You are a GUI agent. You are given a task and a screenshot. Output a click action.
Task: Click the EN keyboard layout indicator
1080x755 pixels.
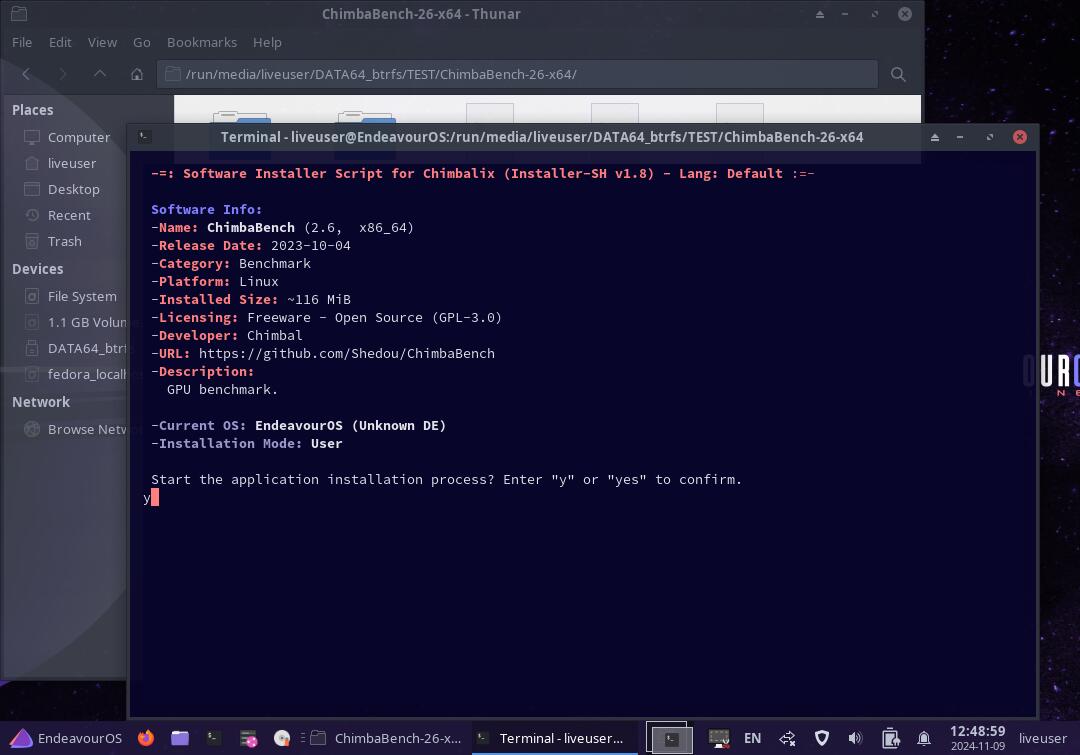pos(752,738)
